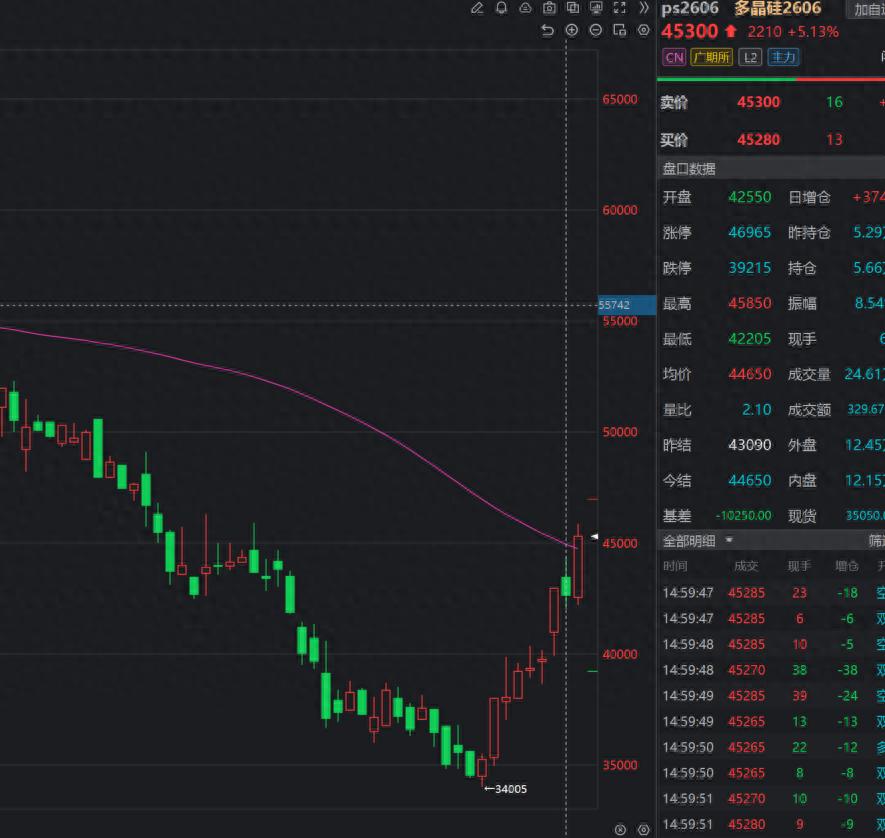Click the 成交额 label
This screenshot has height=838, width=885.
[x=809, y=410]
